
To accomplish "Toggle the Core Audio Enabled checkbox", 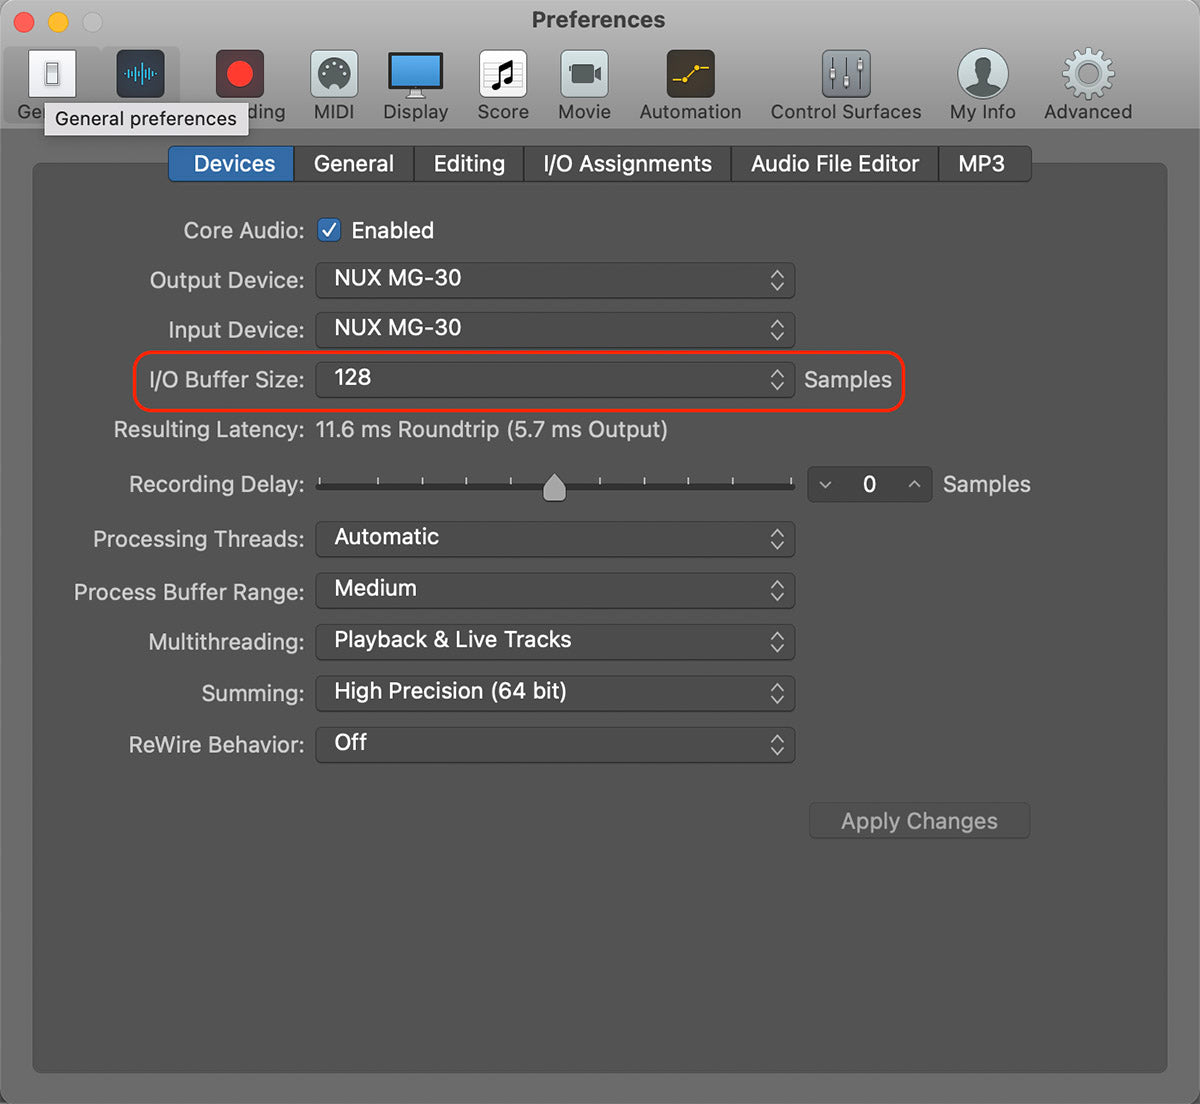I will (x=329, y=230).
